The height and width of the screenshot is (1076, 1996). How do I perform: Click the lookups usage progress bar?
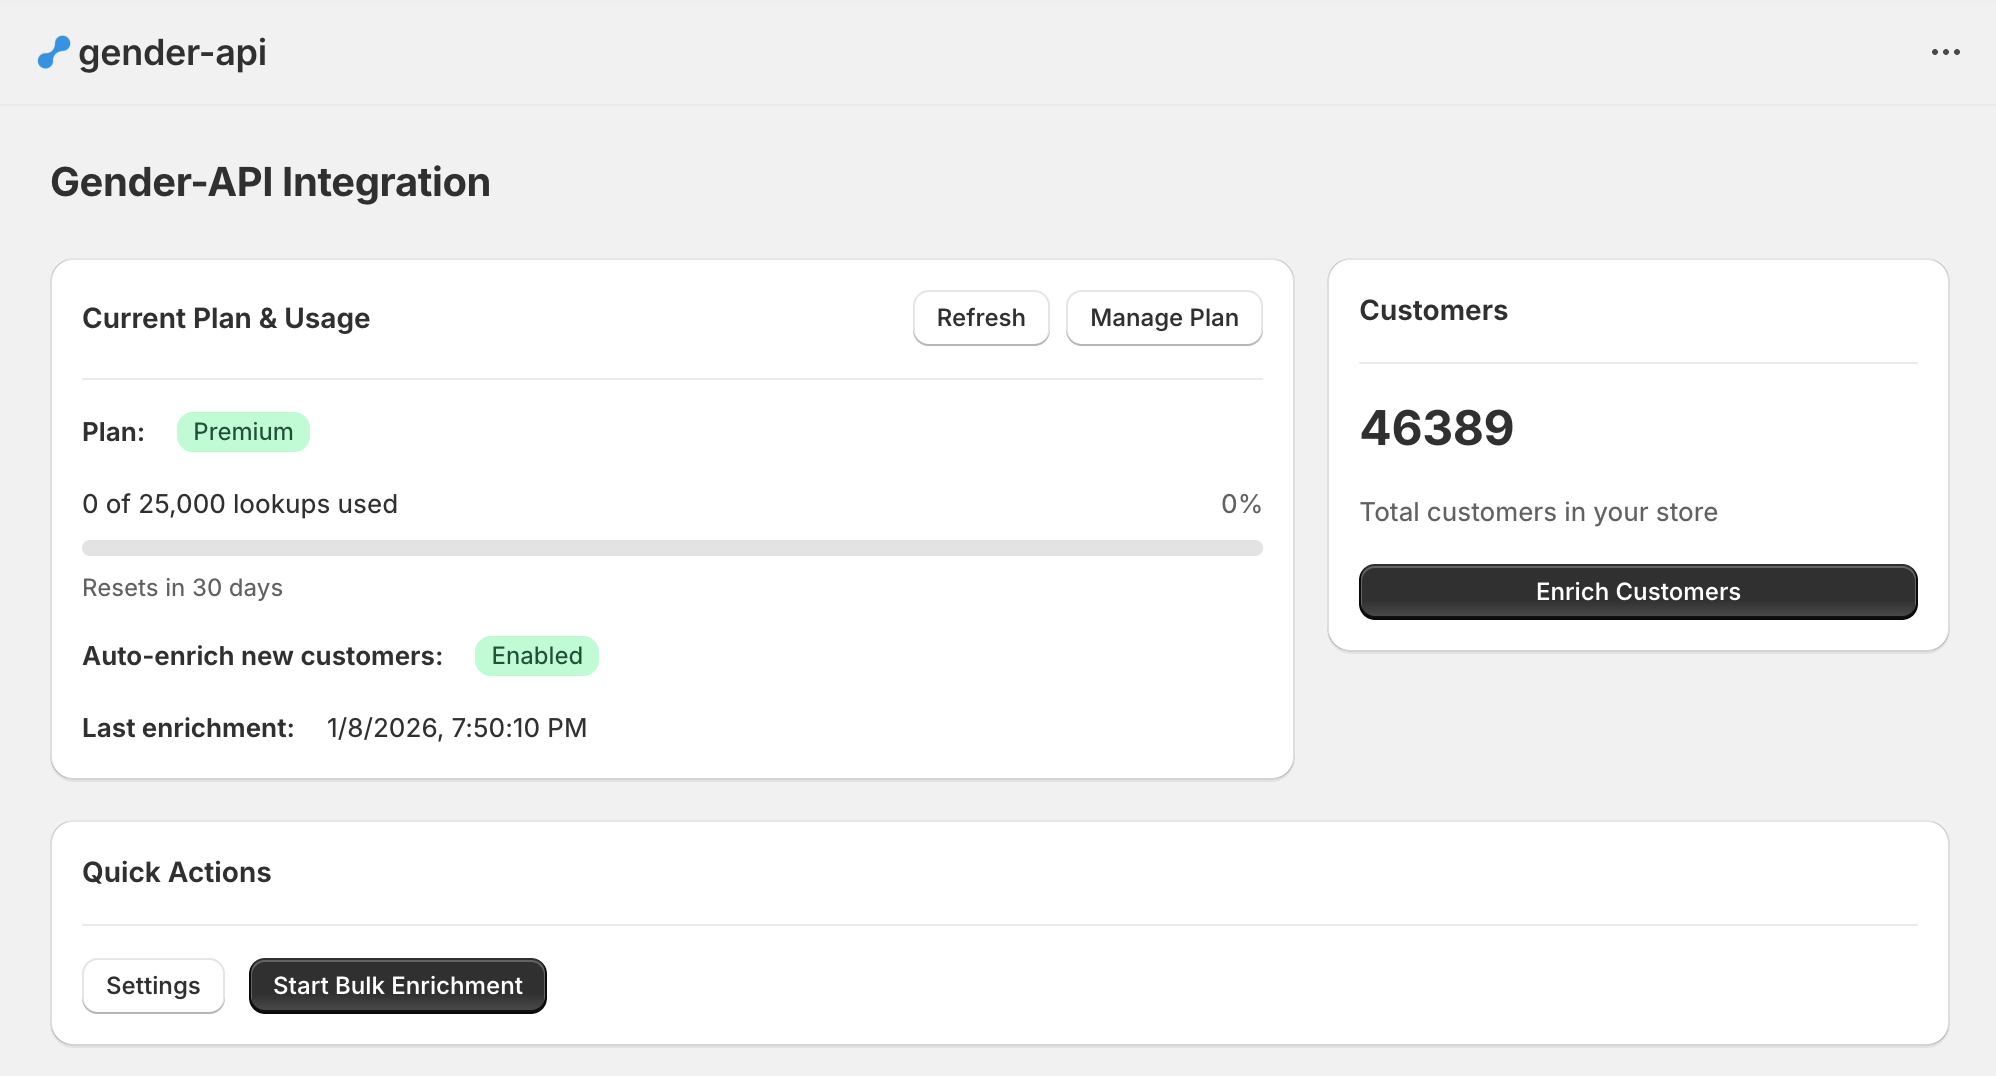672,548
